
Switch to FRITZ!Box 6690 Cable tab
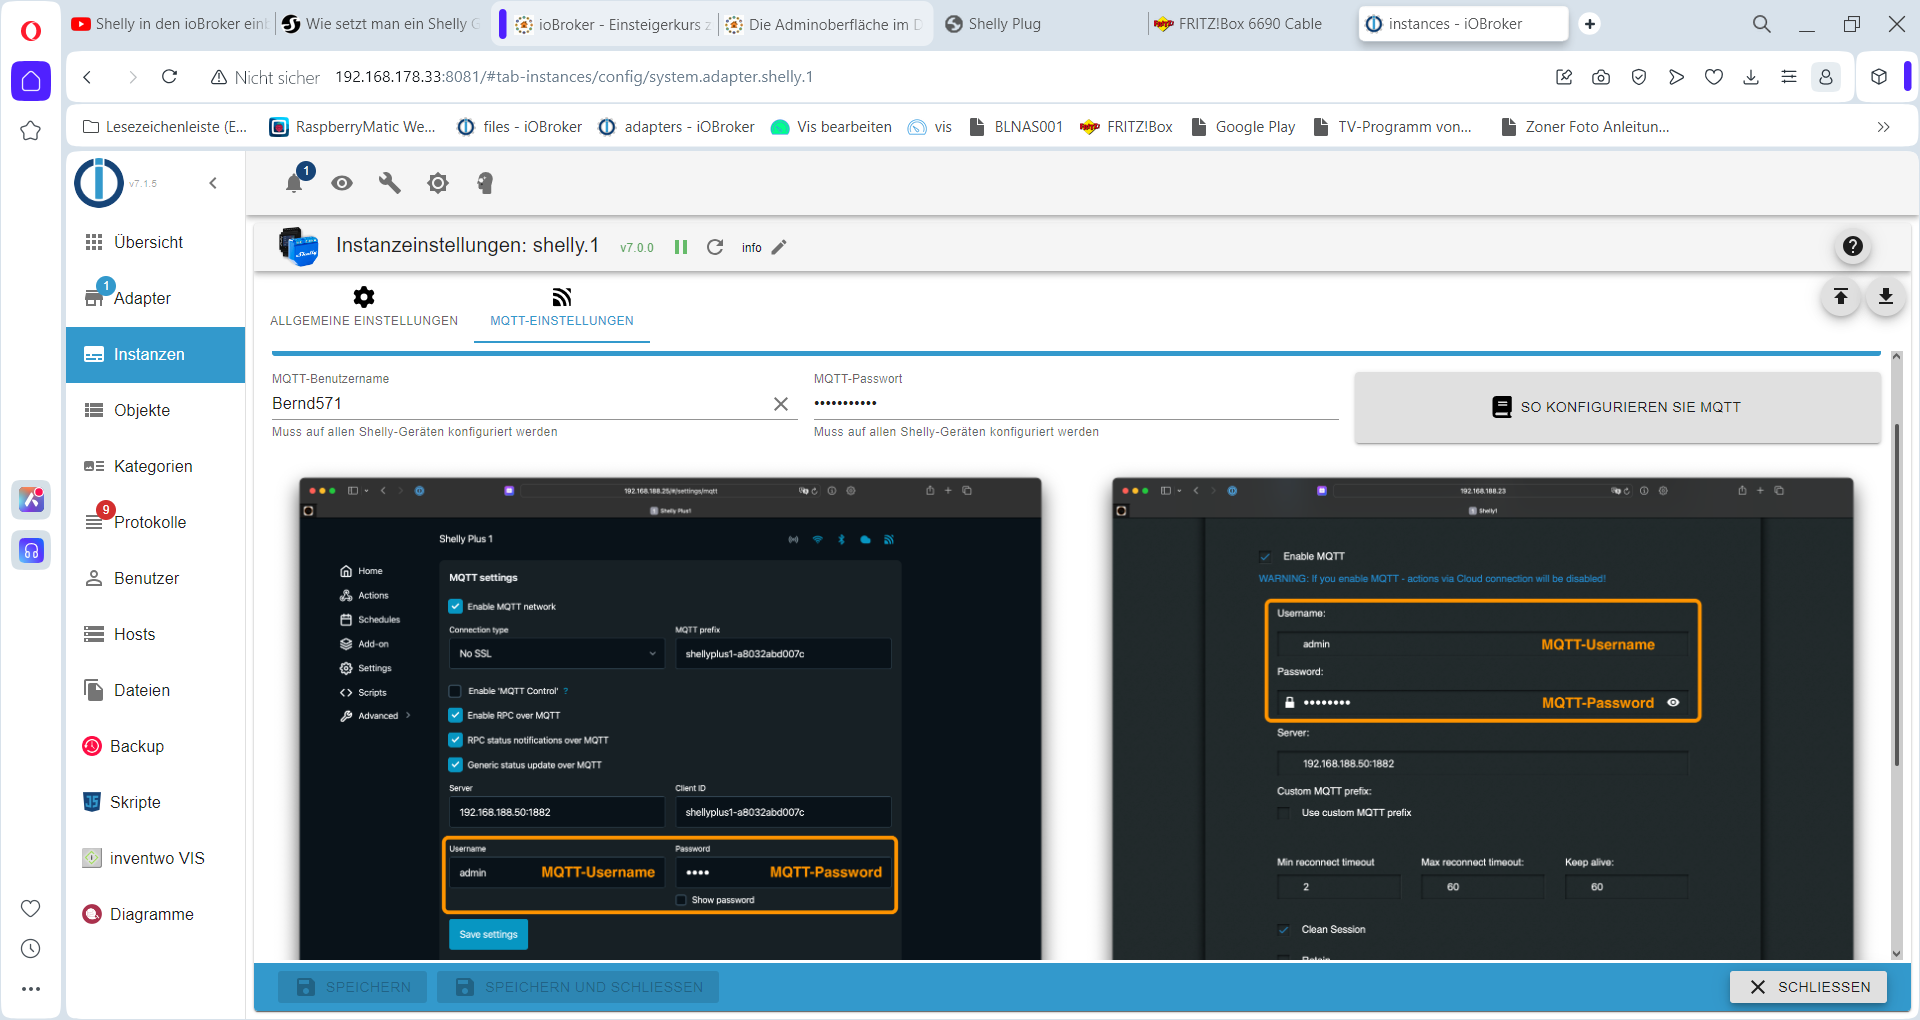pos(1238,24)
